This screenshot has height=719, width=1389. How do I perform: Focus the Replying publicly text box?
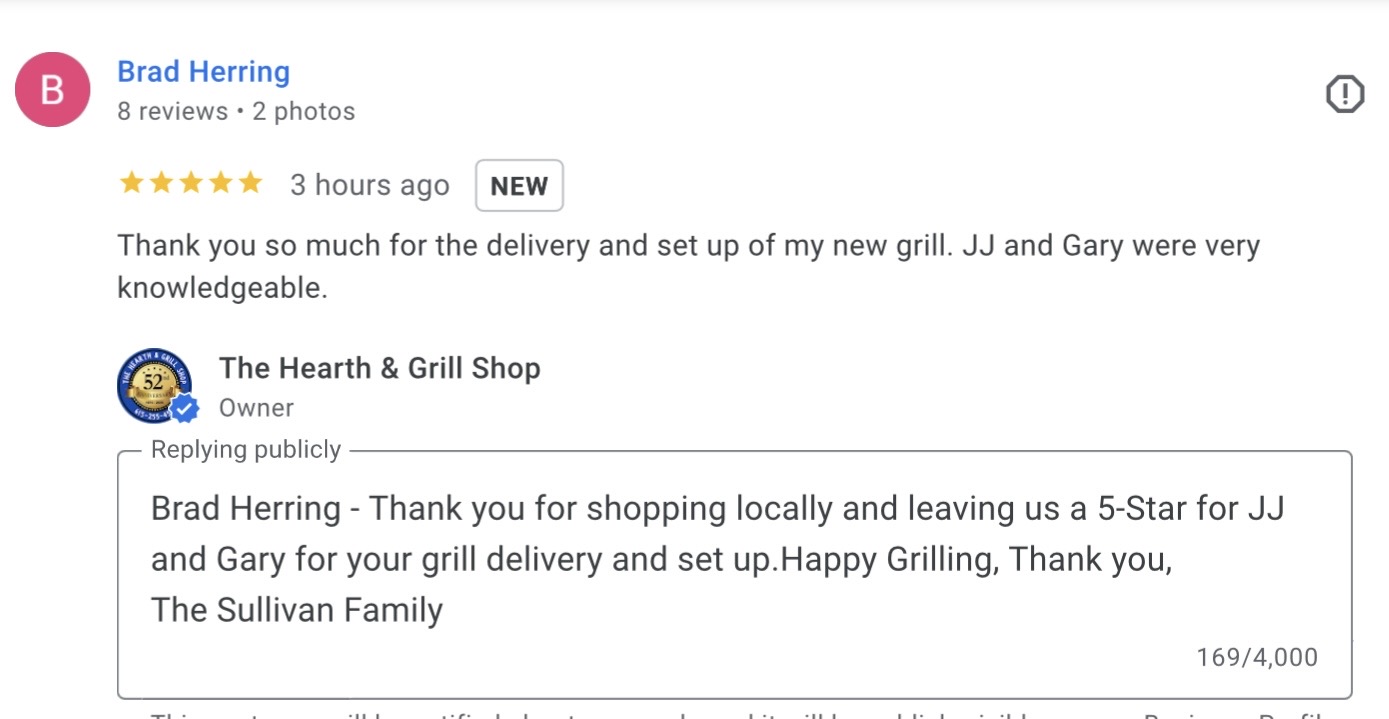click(x=735, y=575)
